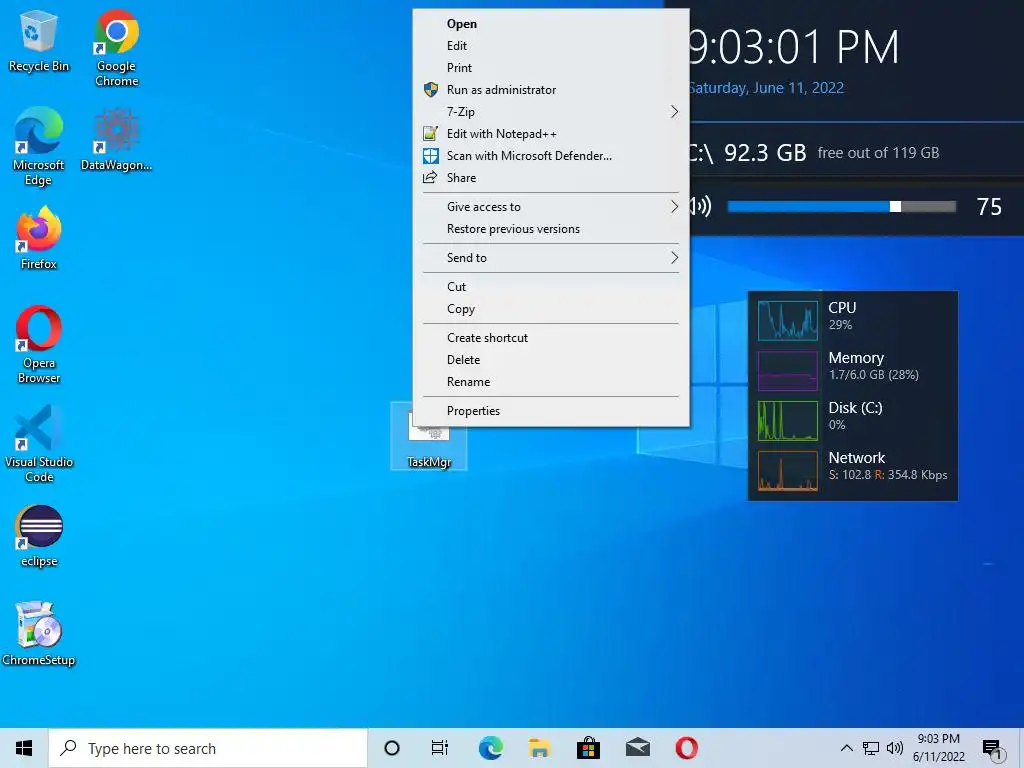Viewport: 1024px width, 768px height.
Task: Choose Print in the context menu
Action: pos(551,68)
